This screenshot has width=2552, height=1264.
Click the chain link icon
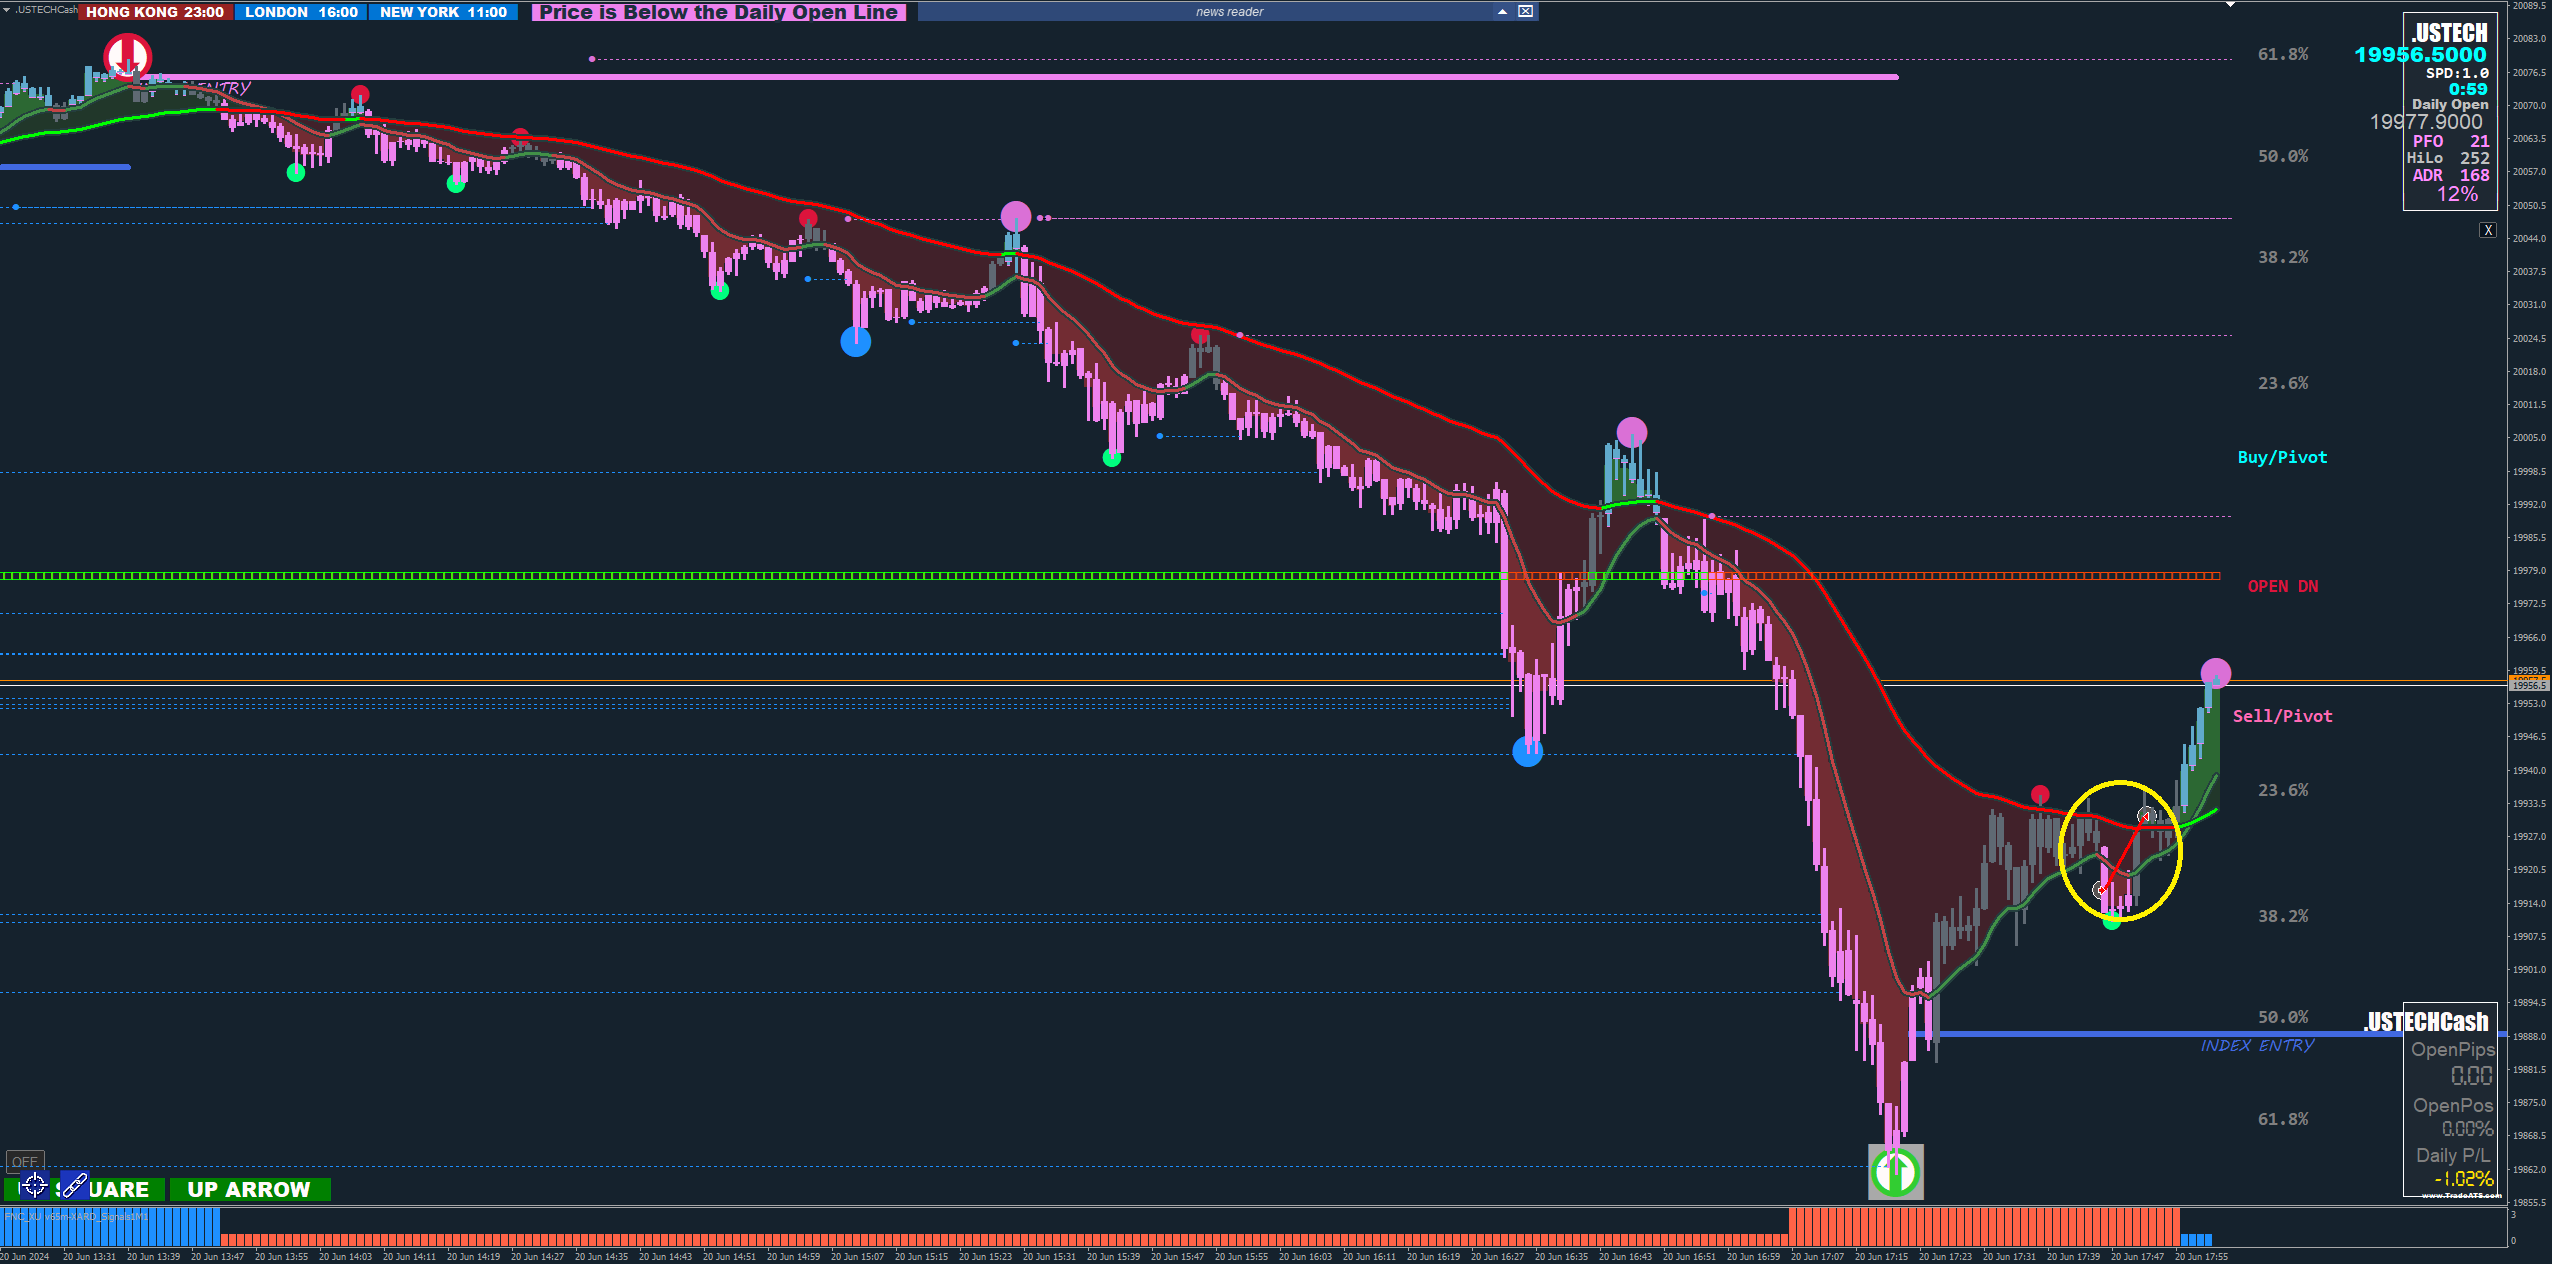pyautogui.click(x=74, y=1186)
